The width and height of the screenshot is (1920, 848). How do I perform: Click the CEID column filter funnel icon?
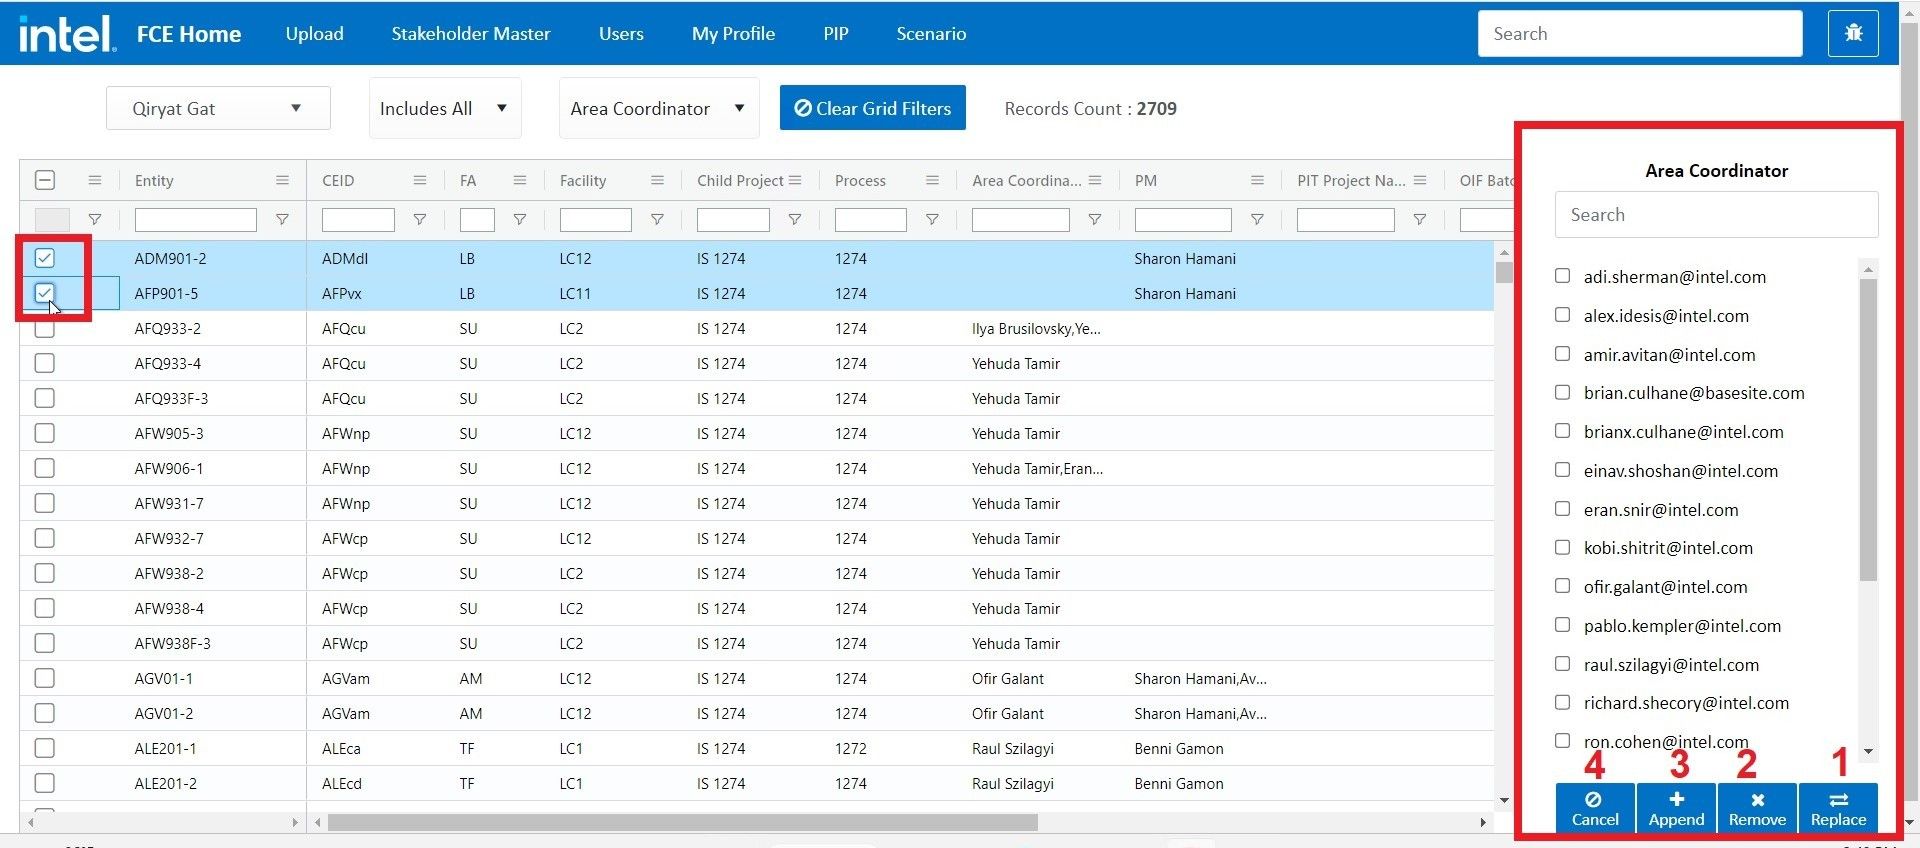(420, 219)
